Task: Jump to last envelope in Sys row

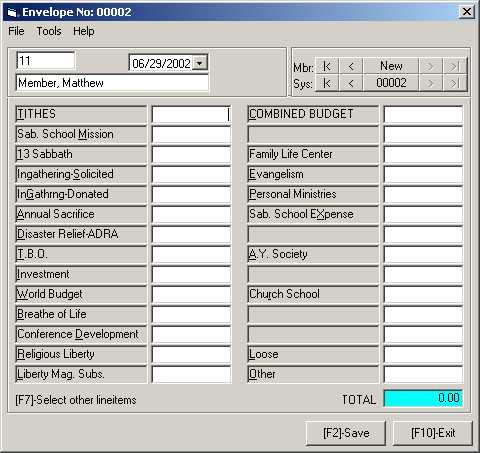Action: [455, 83]
